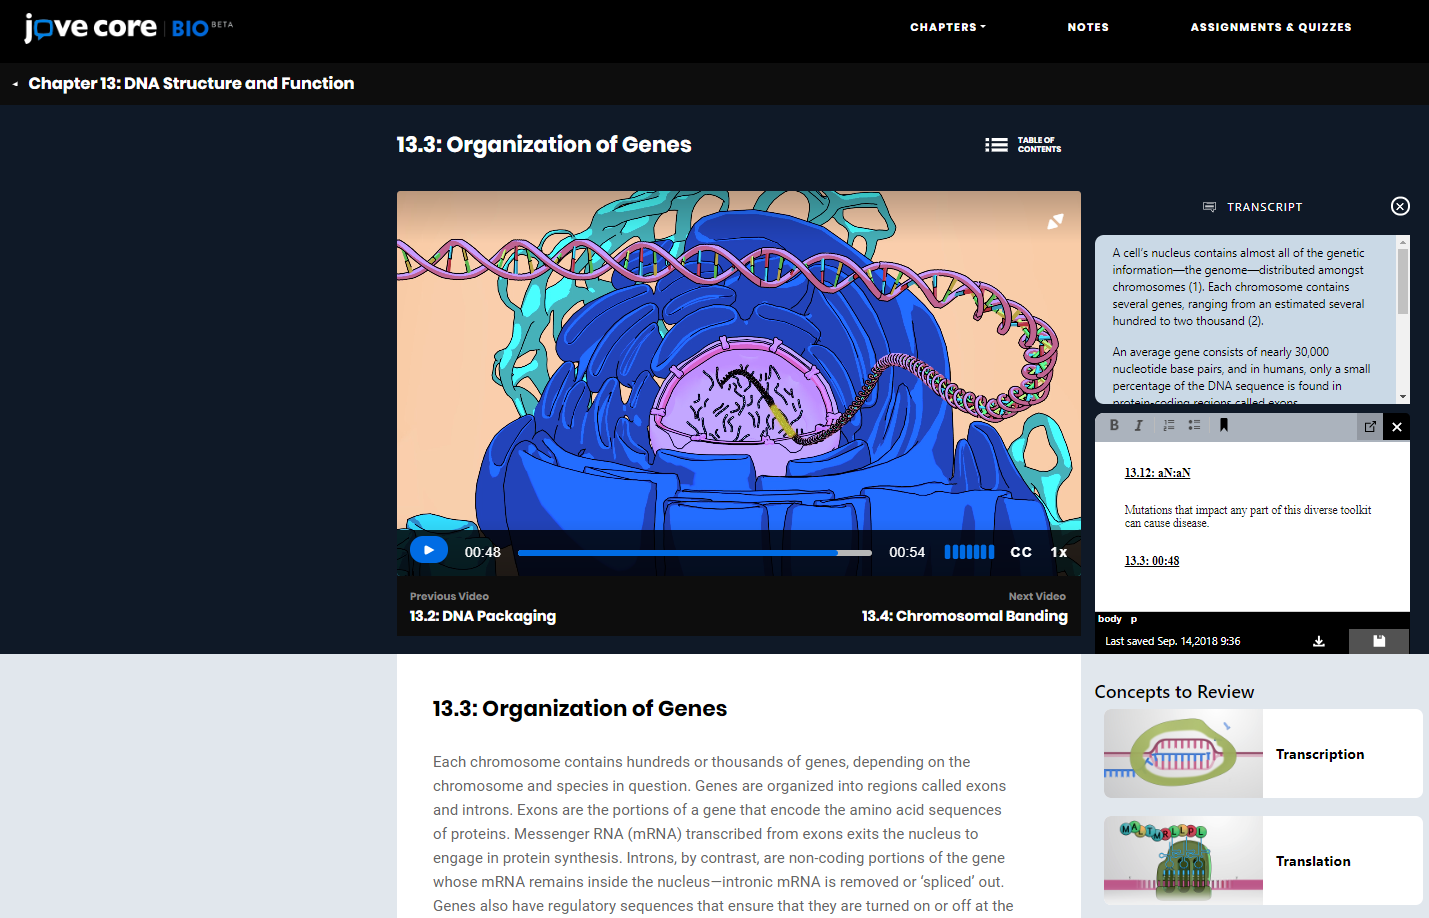Enter fullscreen using the expand icon
The width and height of the screenshot is (1429, 918).
1055,221
